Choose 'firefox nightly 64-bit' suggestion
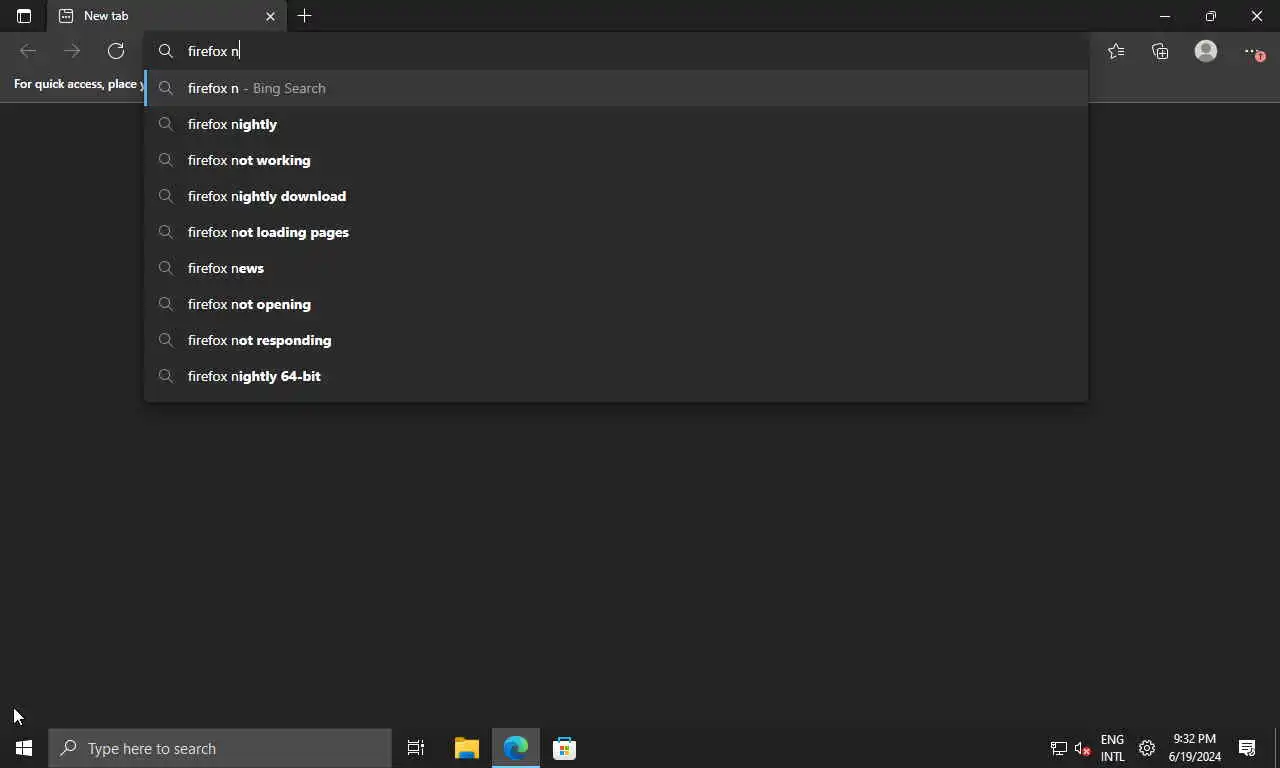The image size is (1280, 768). 616,376
